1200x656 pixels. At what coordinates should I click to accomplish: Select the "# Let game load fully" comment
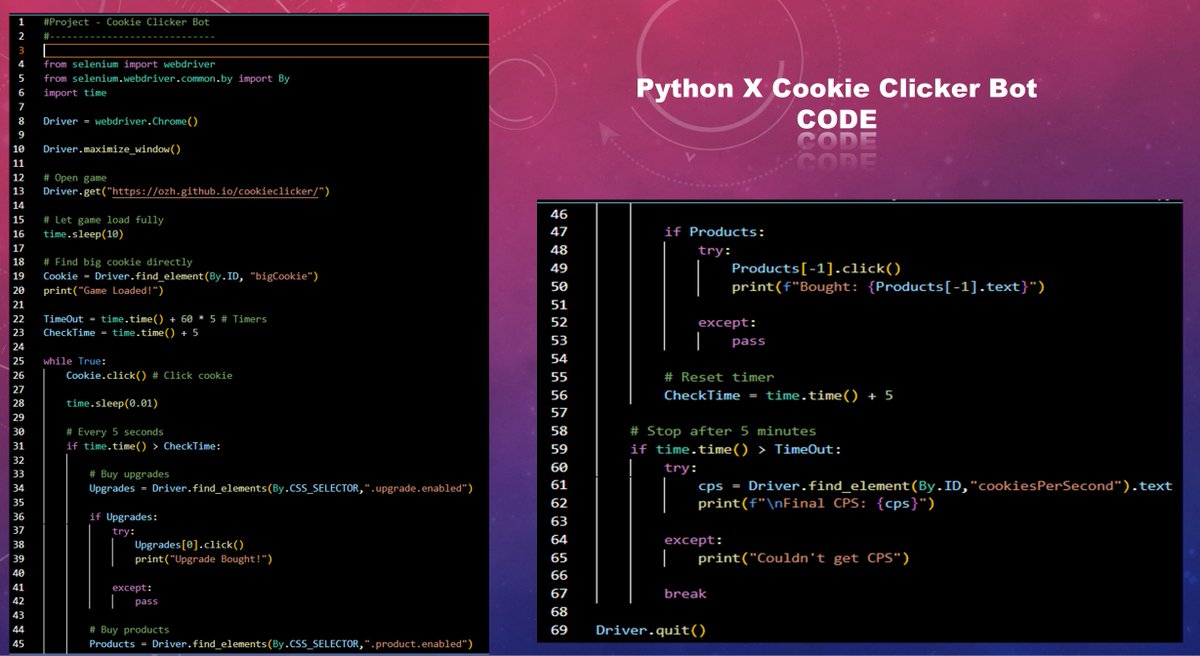coord(103,219)
